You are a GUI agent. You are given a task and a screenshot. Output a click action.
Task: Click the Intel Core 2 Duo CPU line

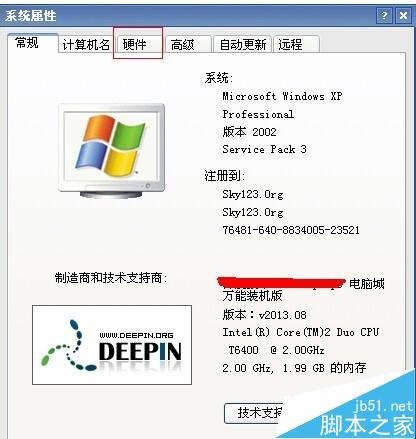pyautogui.click(x=301, y=332)
